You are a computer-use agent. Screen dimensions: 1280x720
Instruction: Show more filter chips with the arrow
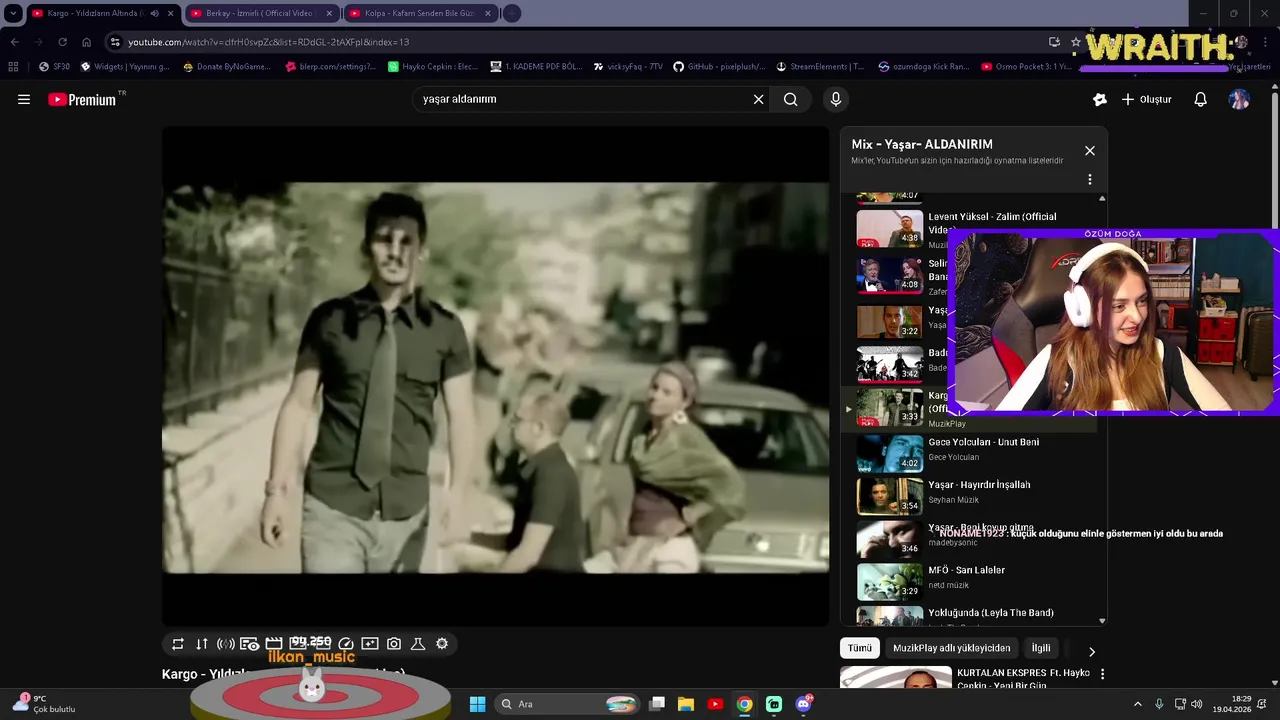pos(1091,652)
